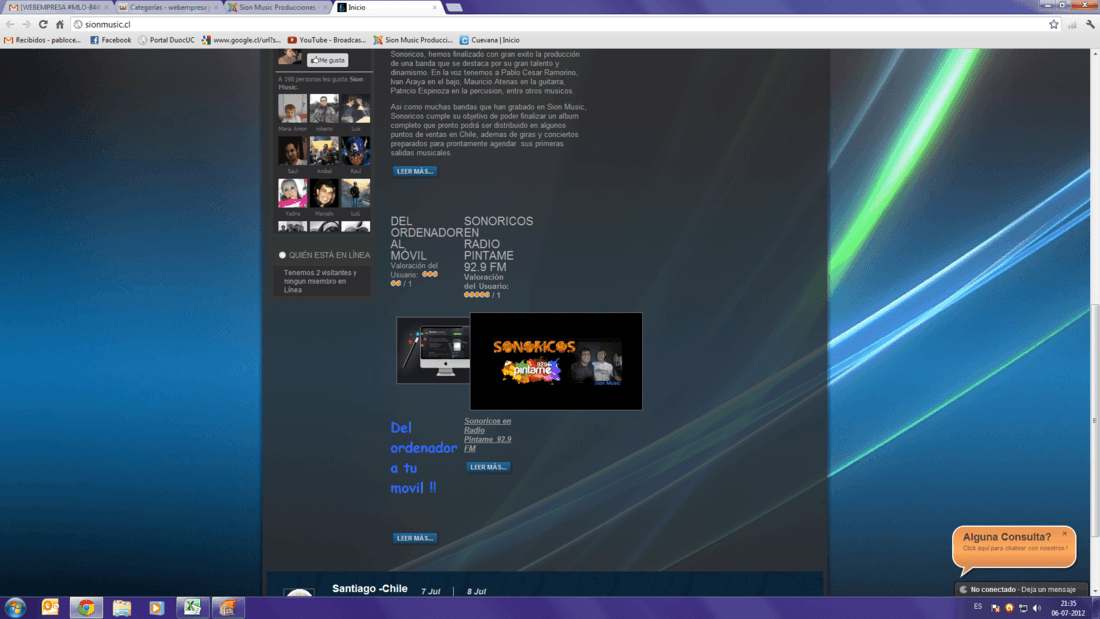The width and height of the screenshot is (1100, 619).
Task: Open Saul's Facebook profile photo
Action: tap(293, 151)
